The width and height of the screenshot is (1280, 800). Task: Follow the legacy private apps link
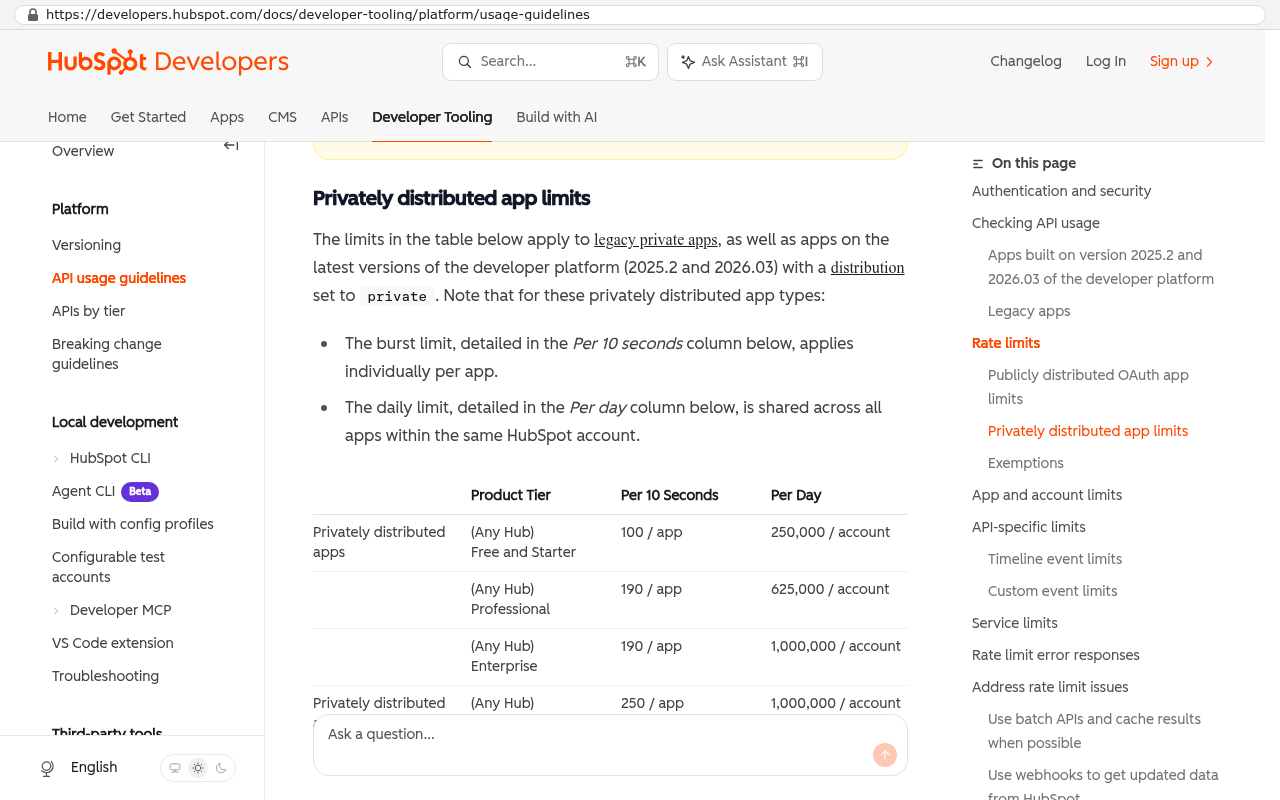[x=656, y=240]
